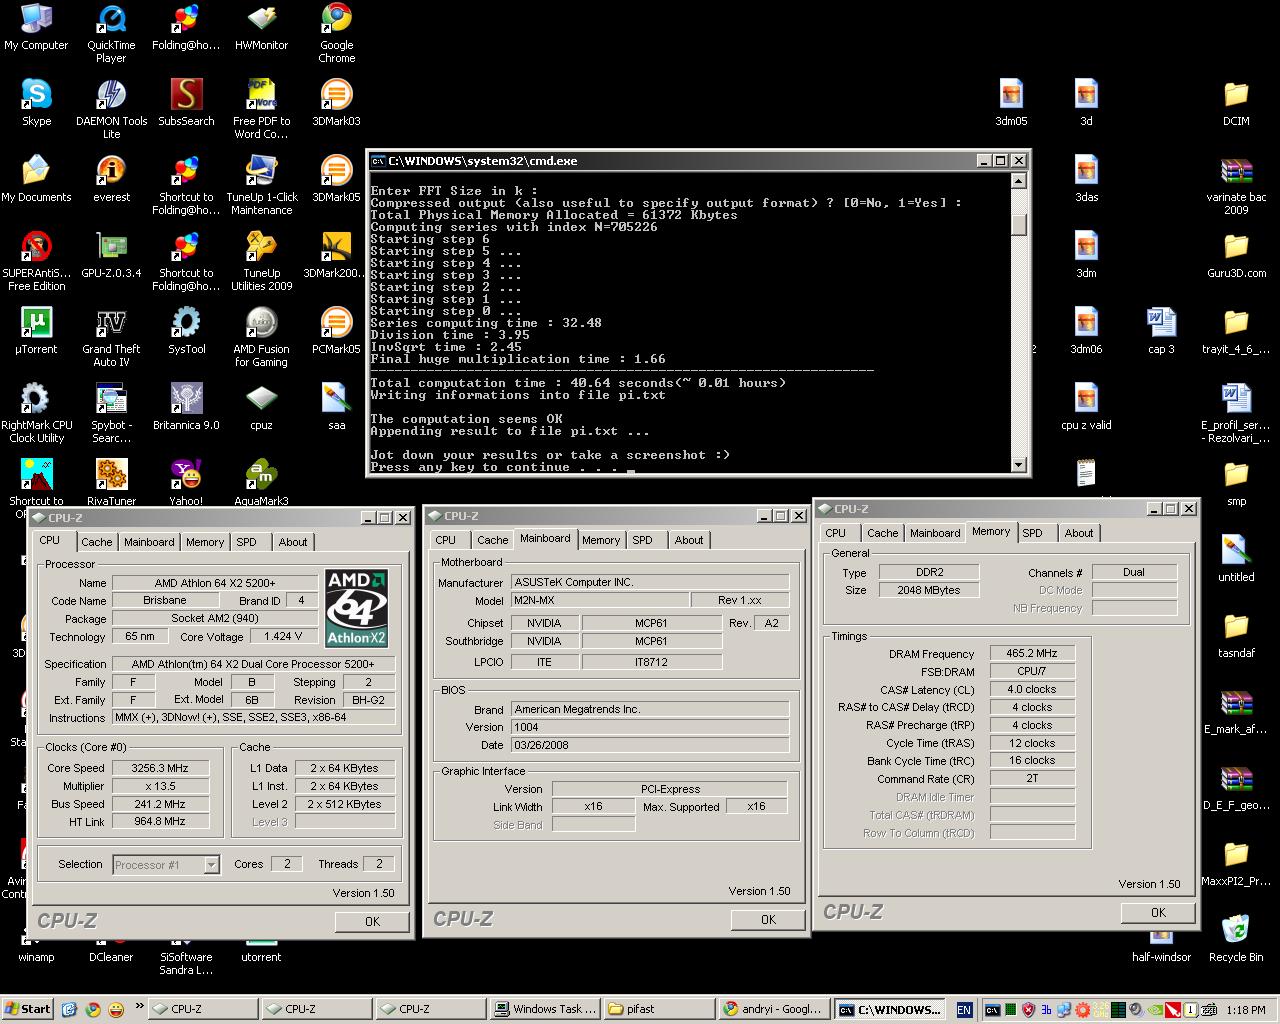Open the cpuz desktop icon

click(261, 407)
